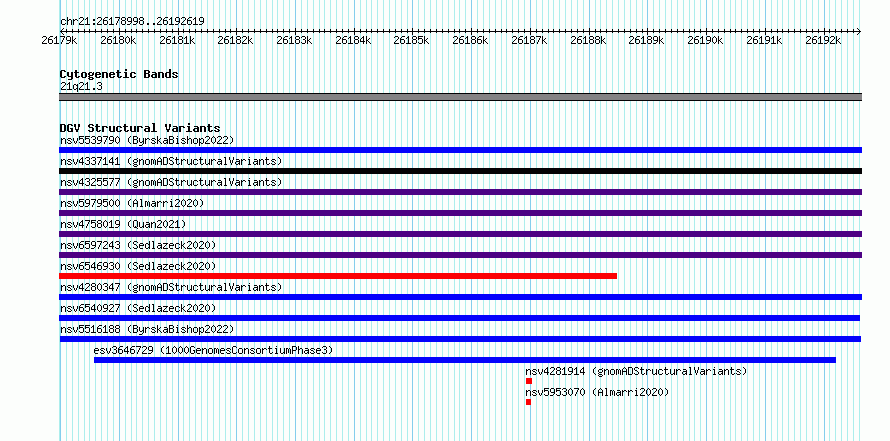Click the nsv6546930 Sedlazeck2020 label
The width and height of the screenshot is (890, 441).
[x=138, y=266]
